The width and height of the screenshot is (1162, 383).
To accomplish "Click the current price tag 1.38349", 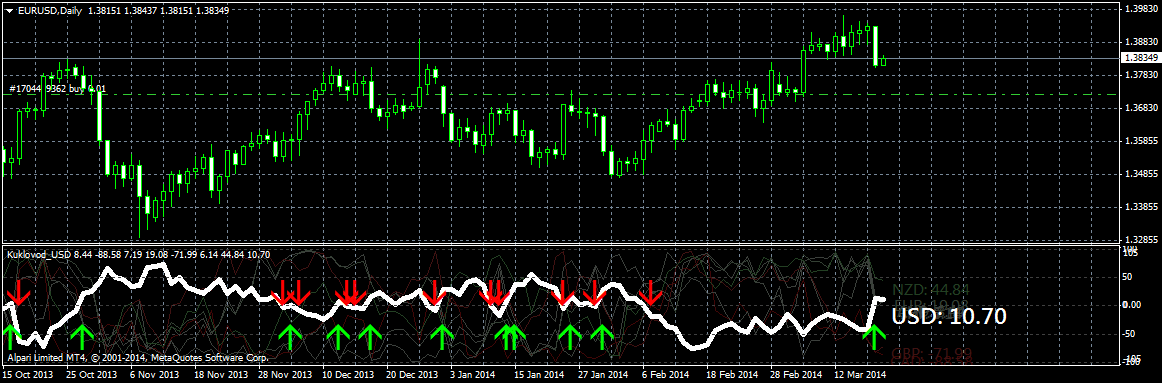I will click(1141, 57).
